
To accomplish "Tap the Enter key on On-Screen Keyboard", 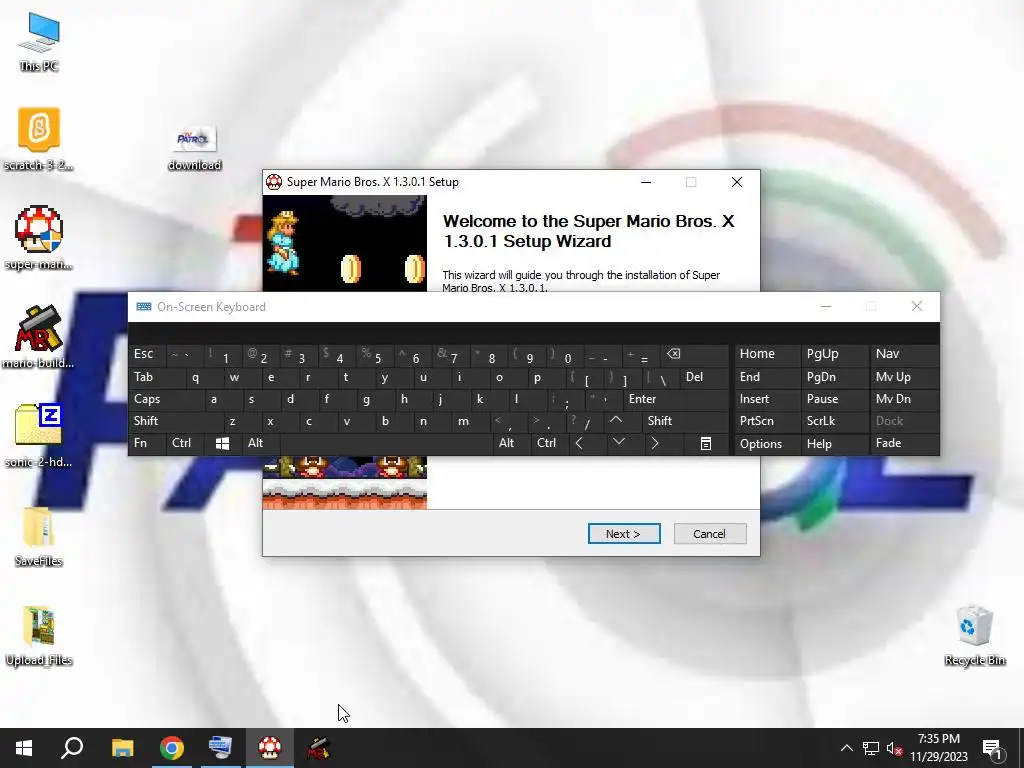I will (676, 399).
